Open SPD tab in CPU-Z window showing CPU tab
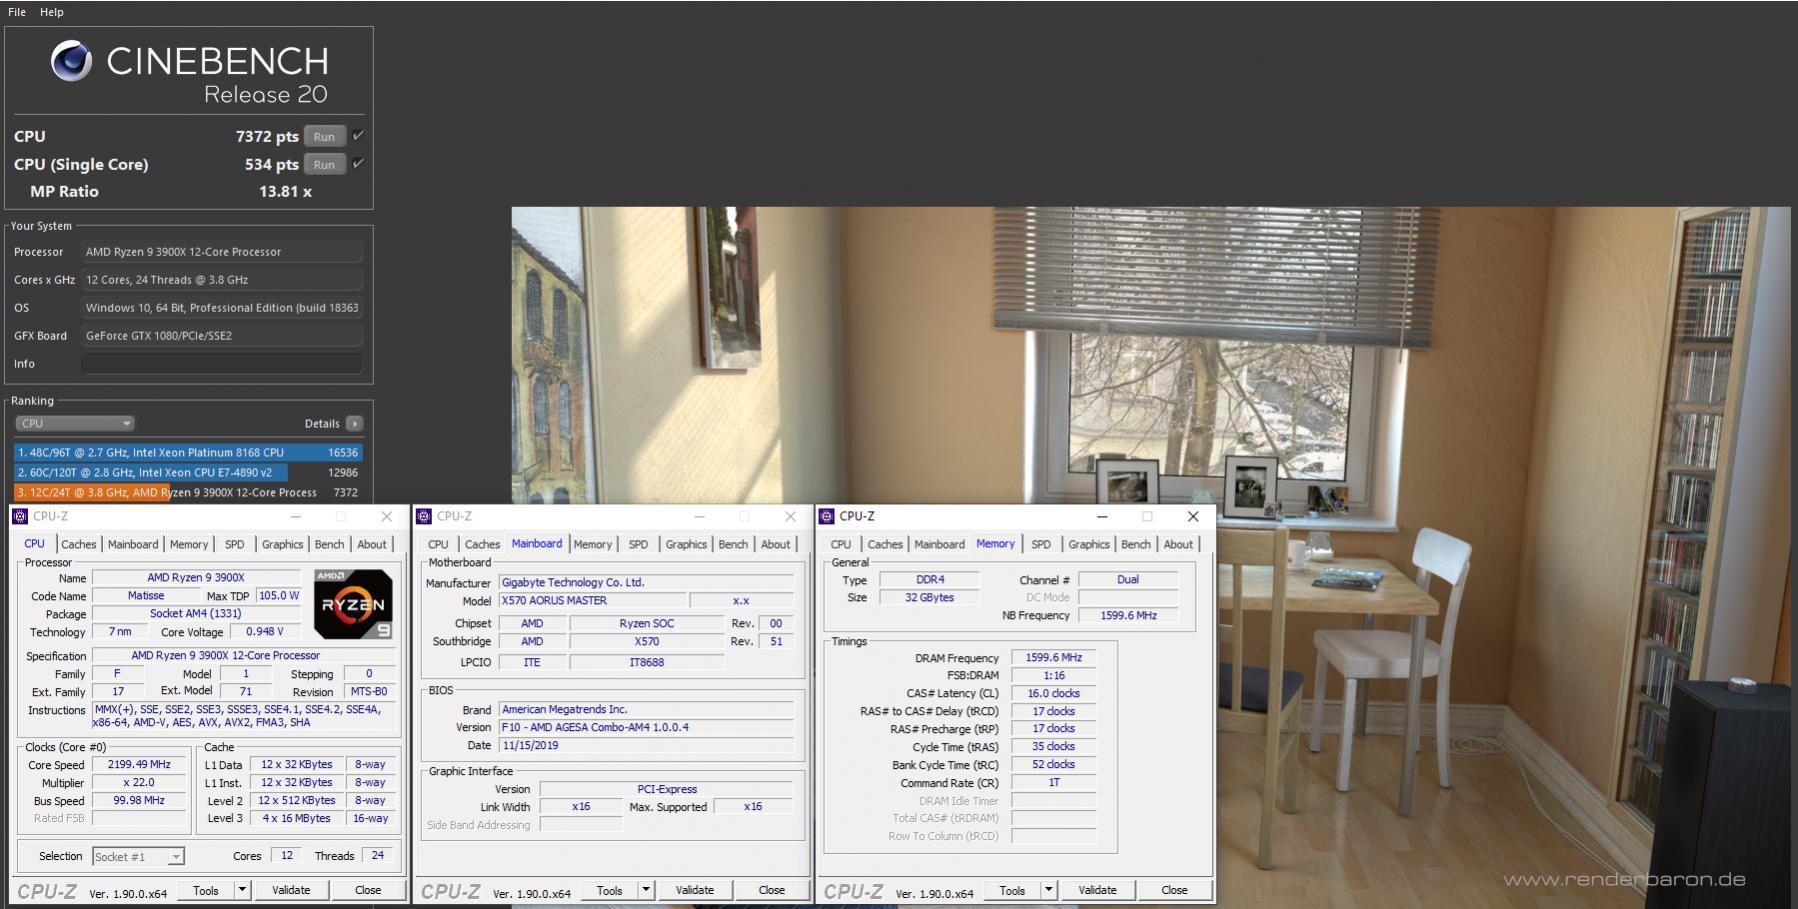Image resolution: width=1798 pixels, height=909 pixels. (234, 544)
